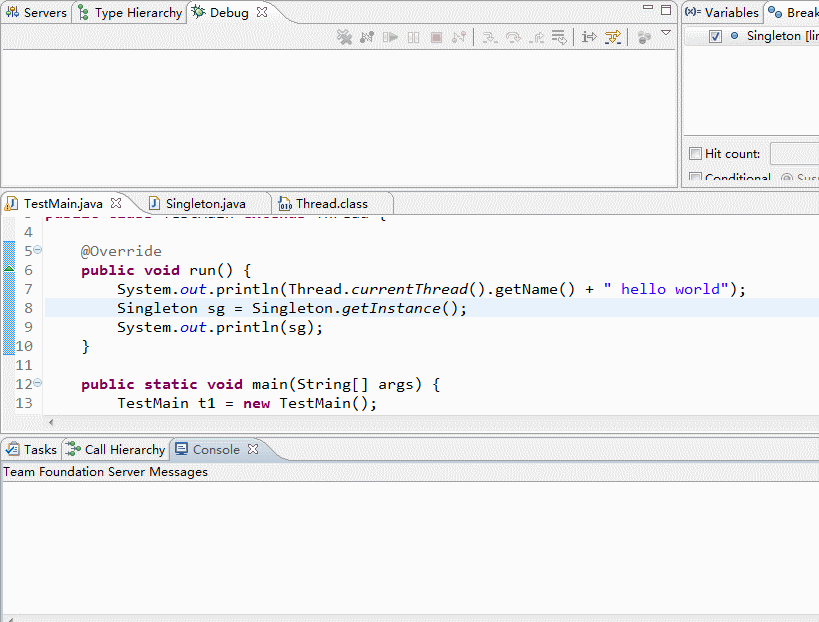Click the 'hello world' string literal
The height and width of the screenshot is (622, 819).
pyautogui.click(x=665, y=289)
